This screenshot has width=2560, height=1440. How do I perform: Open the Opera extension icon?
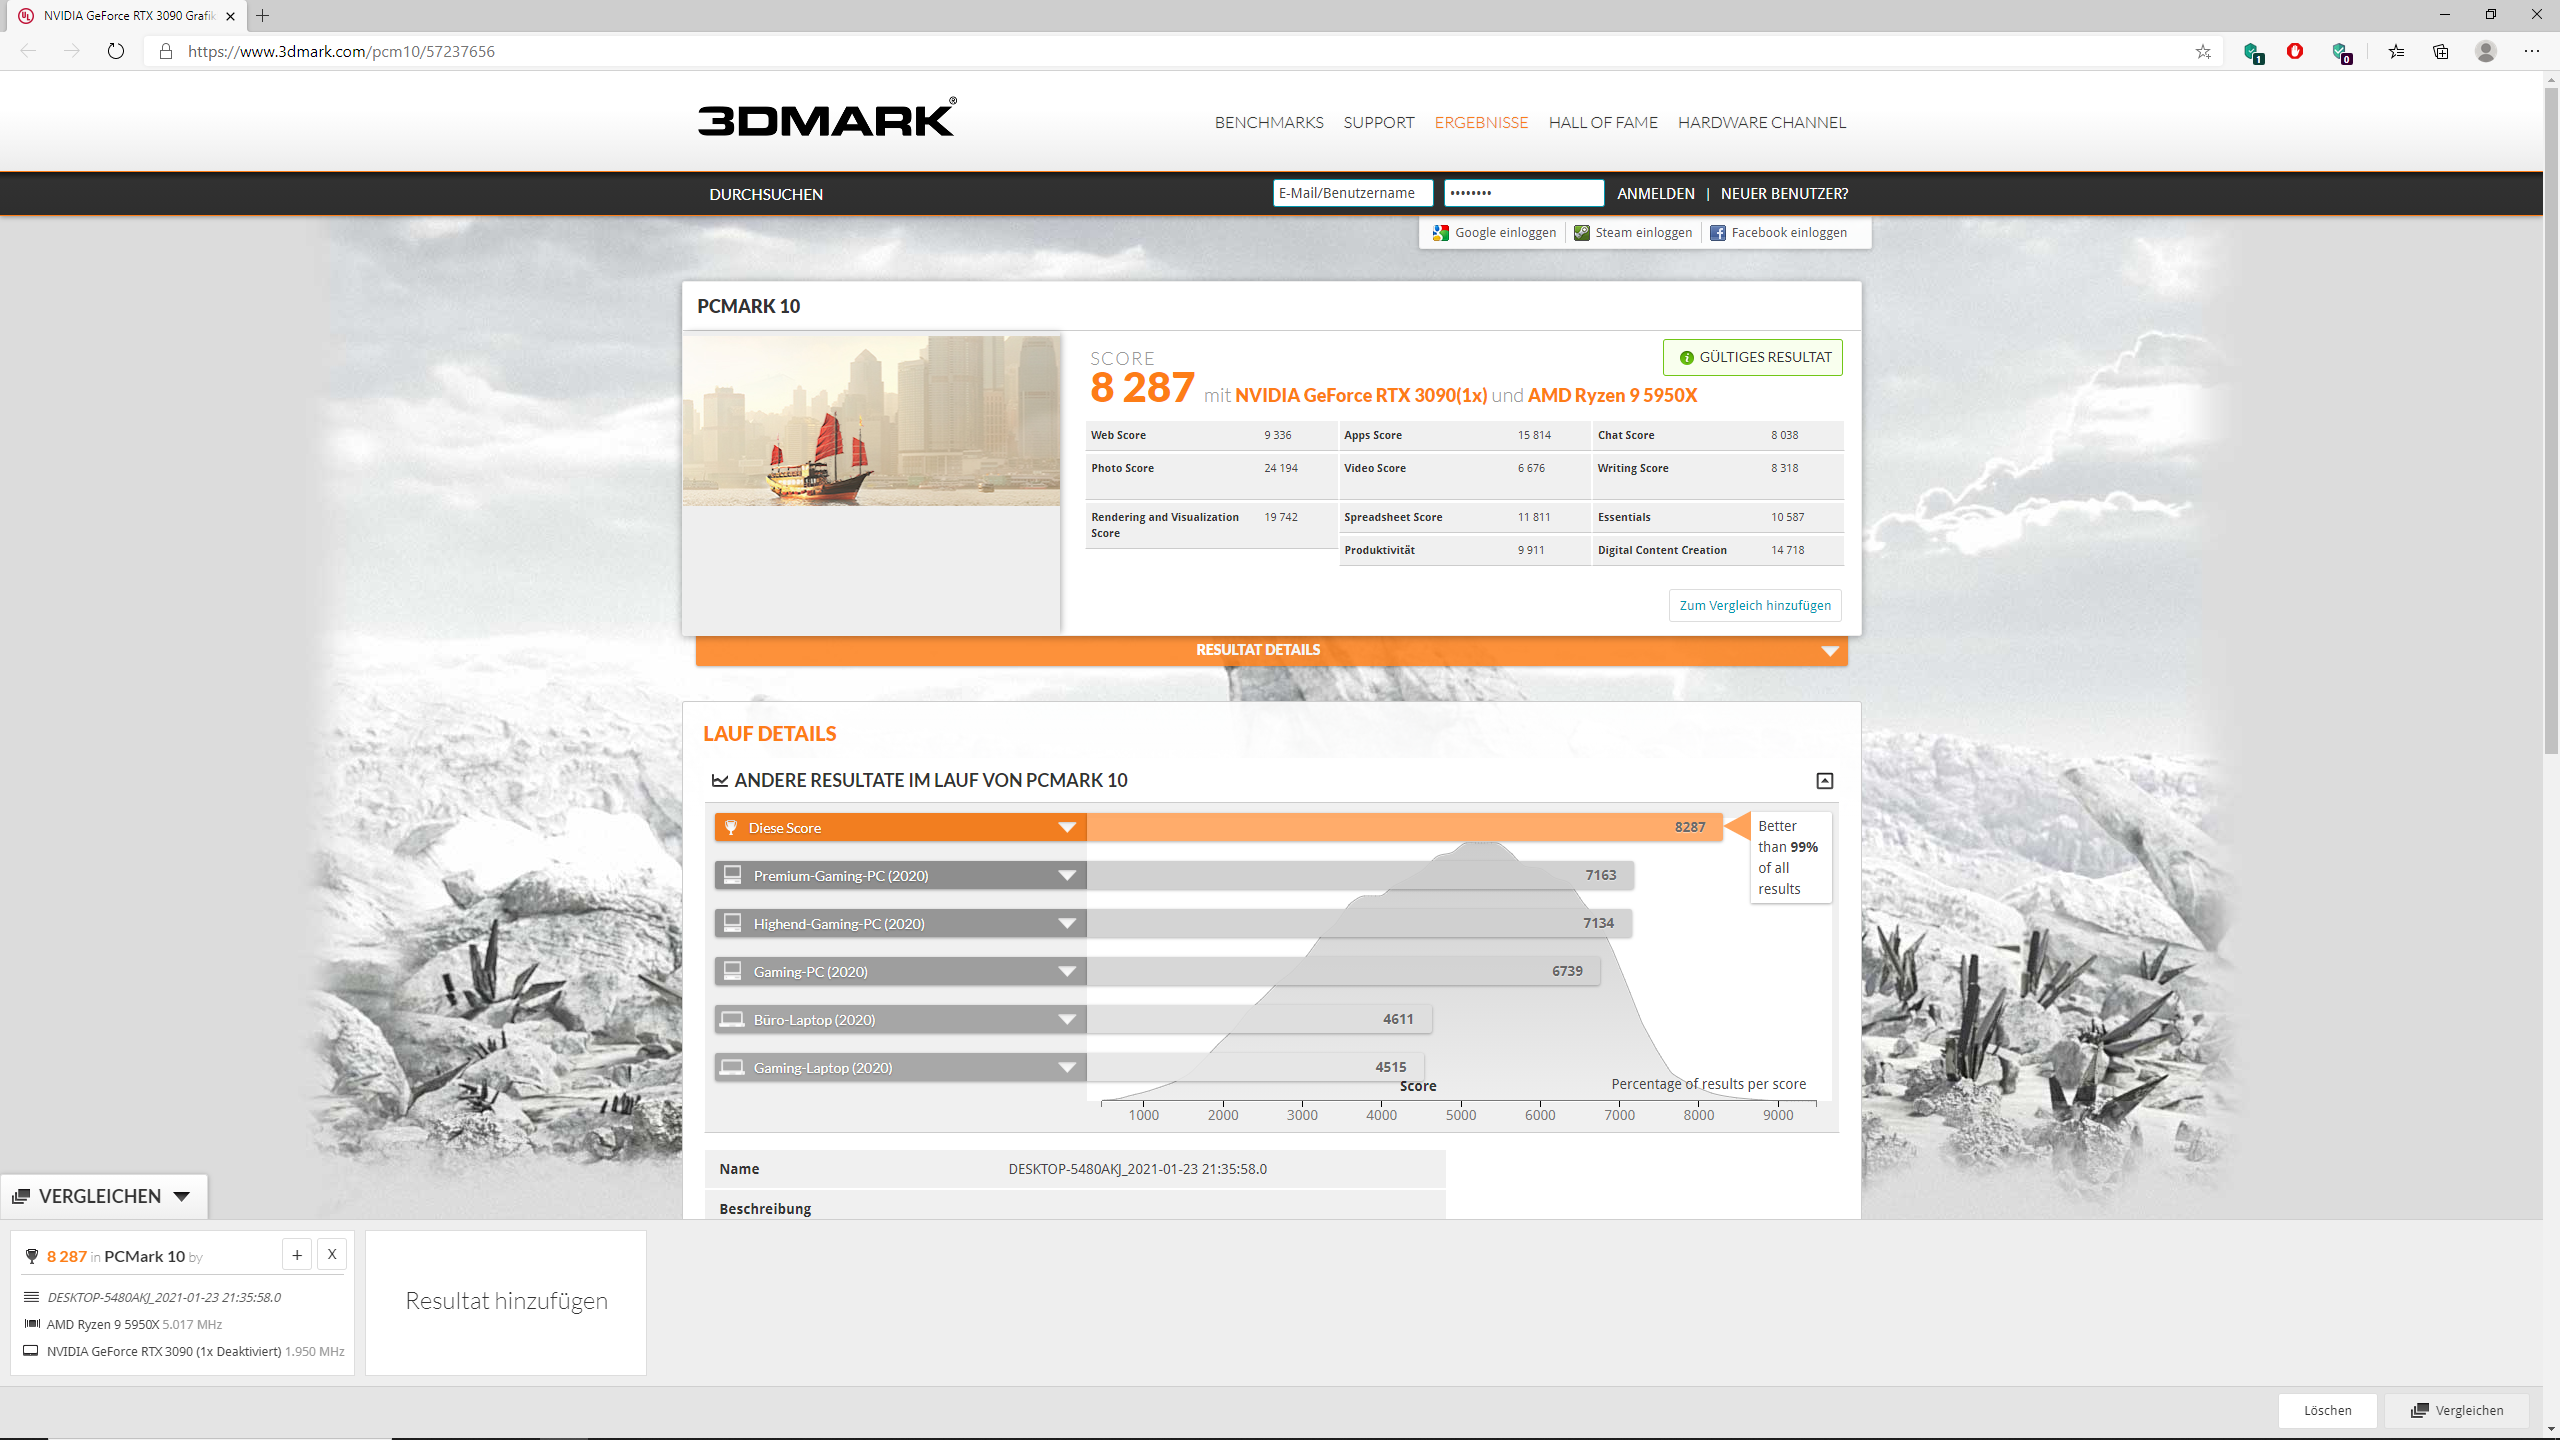[x=2295, y=51]
